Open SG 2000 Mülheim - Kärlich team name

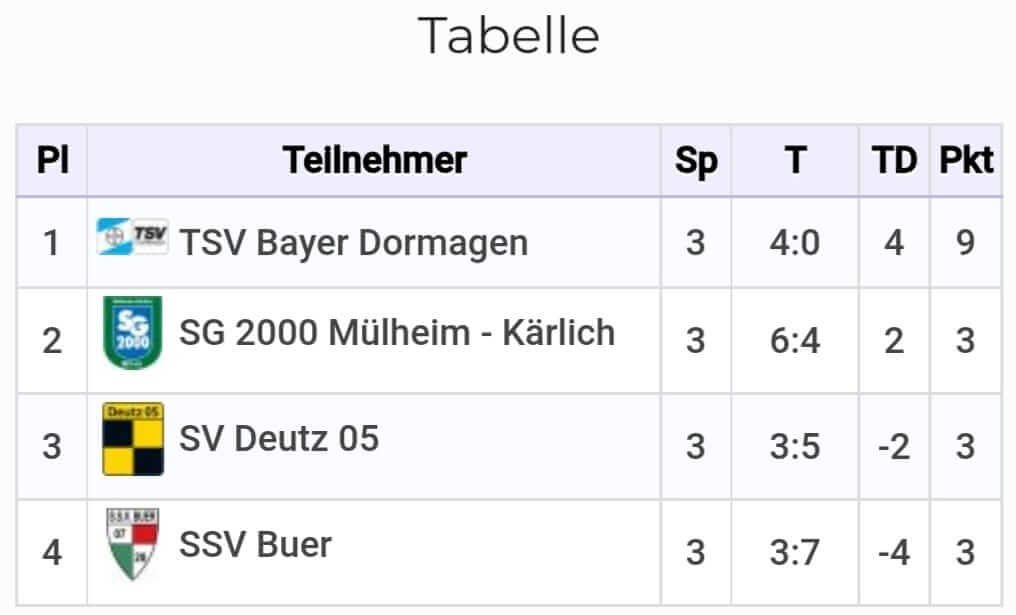[397, 332]
